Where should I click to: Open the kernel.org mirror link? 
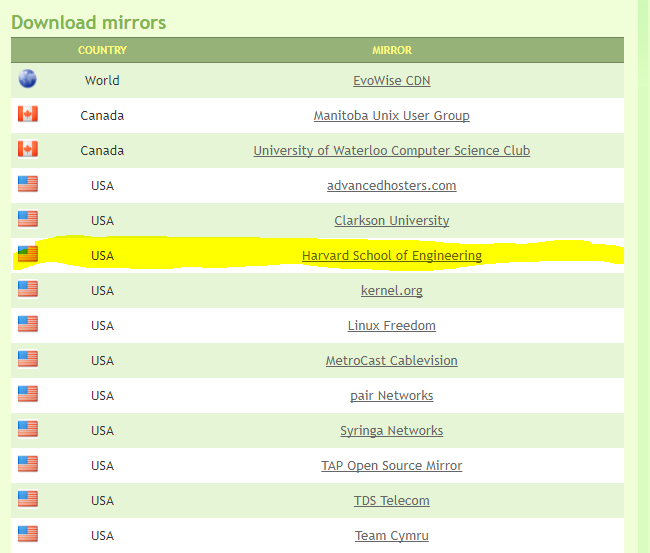[x=391, y=291]
